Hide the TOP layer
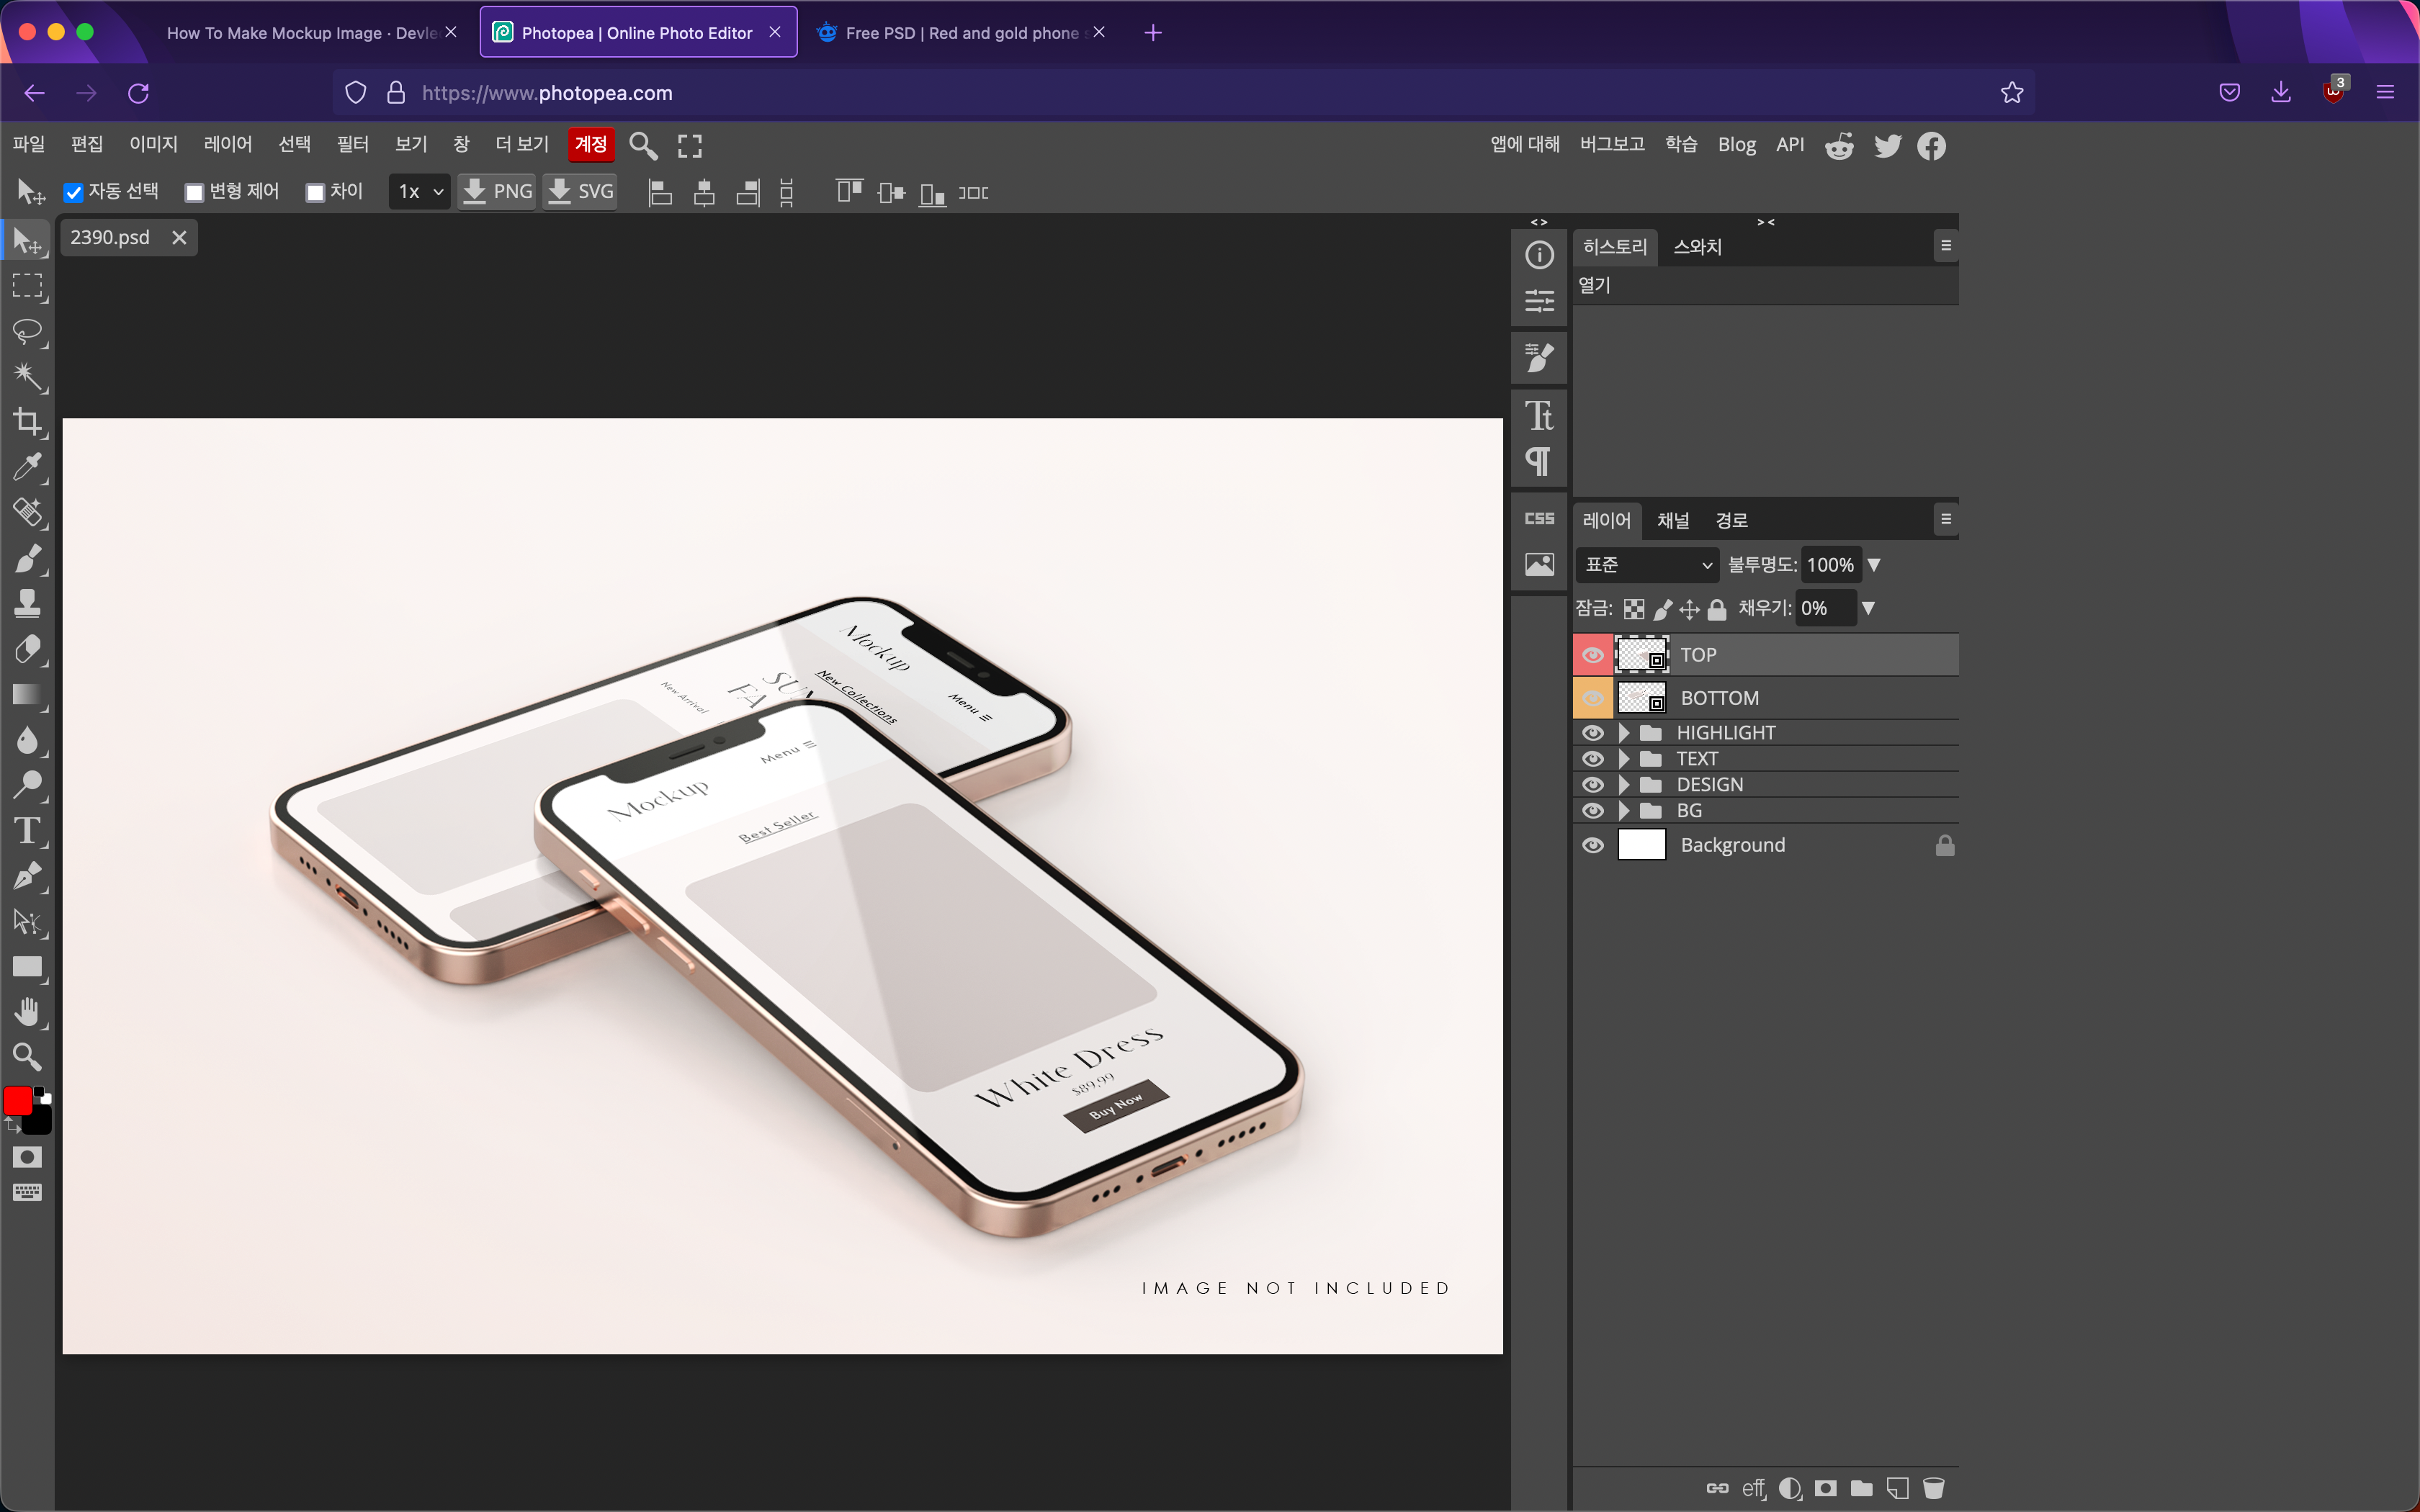The image size is (2420, 1512). 1593,655
